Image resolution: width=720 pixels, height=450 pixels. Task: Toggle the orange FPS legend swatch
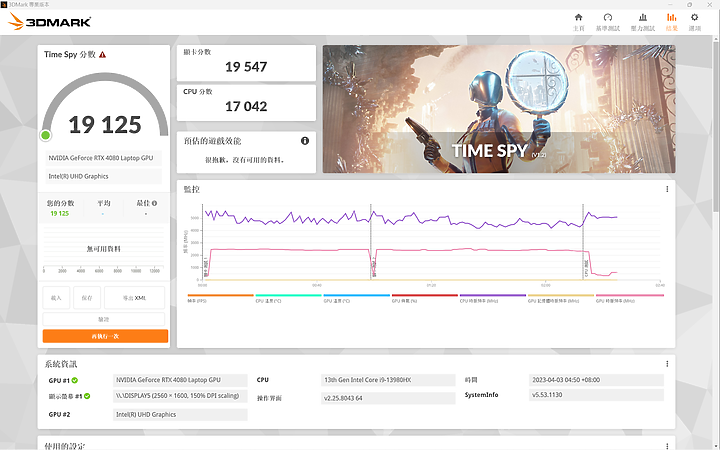click(220, 295)
